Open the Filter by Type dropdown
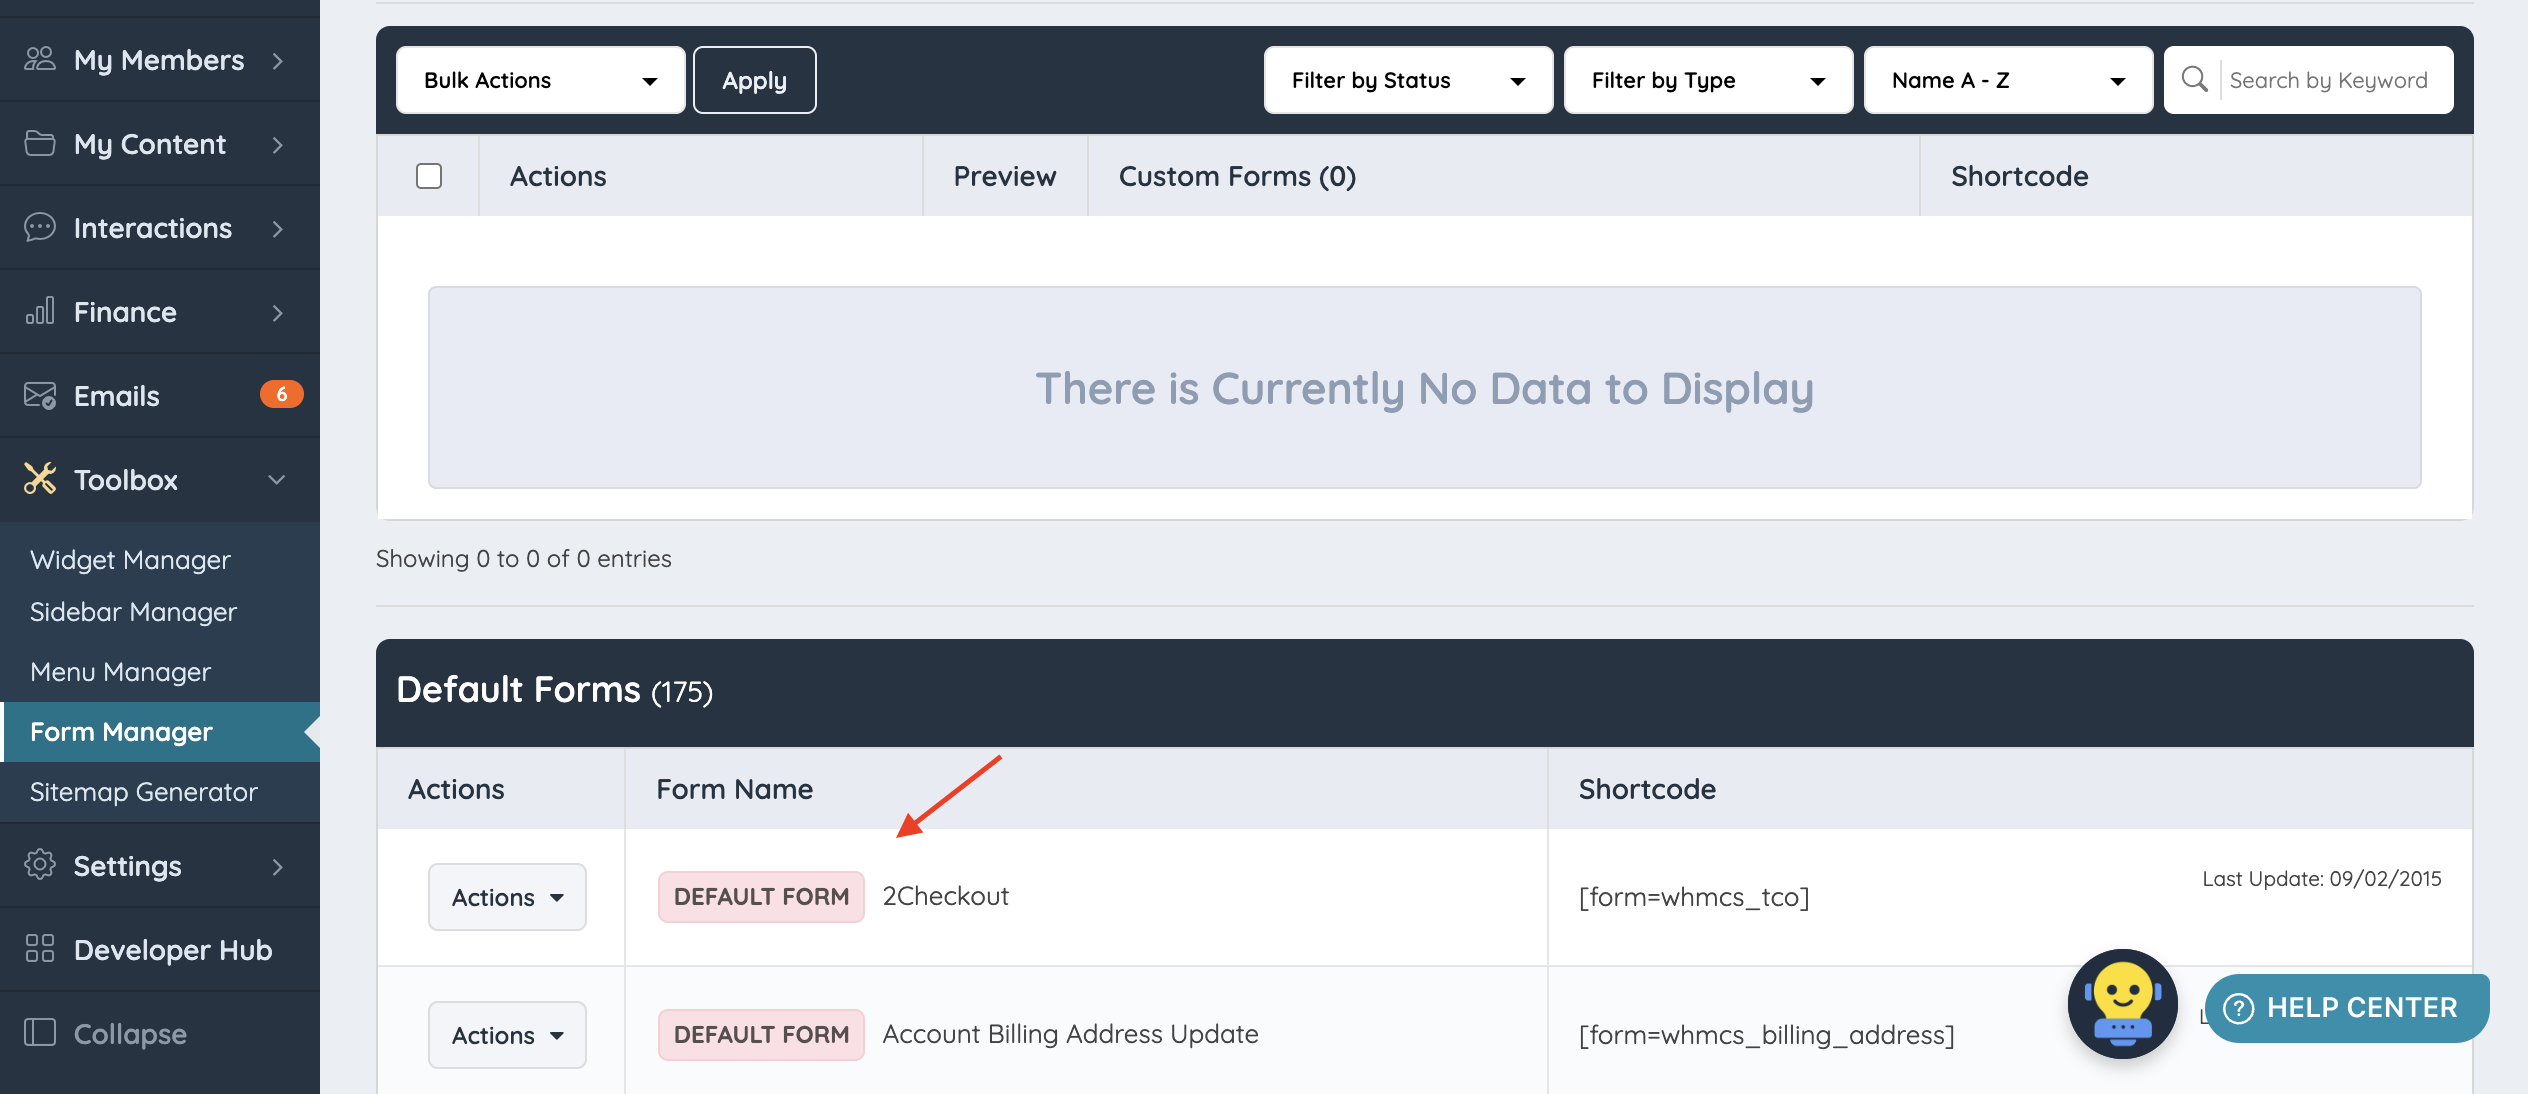This screenshot has width=2528, height=1094. tap(1707, 80)
